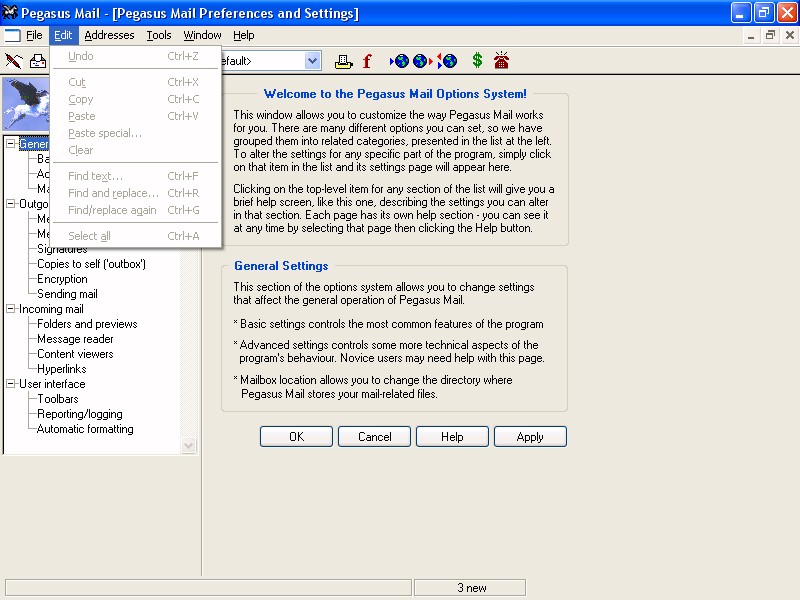The height and width of the screenshot is (600, 800).
Task: Choose Copy in the Edit menu
Action: tap(135, 99)
